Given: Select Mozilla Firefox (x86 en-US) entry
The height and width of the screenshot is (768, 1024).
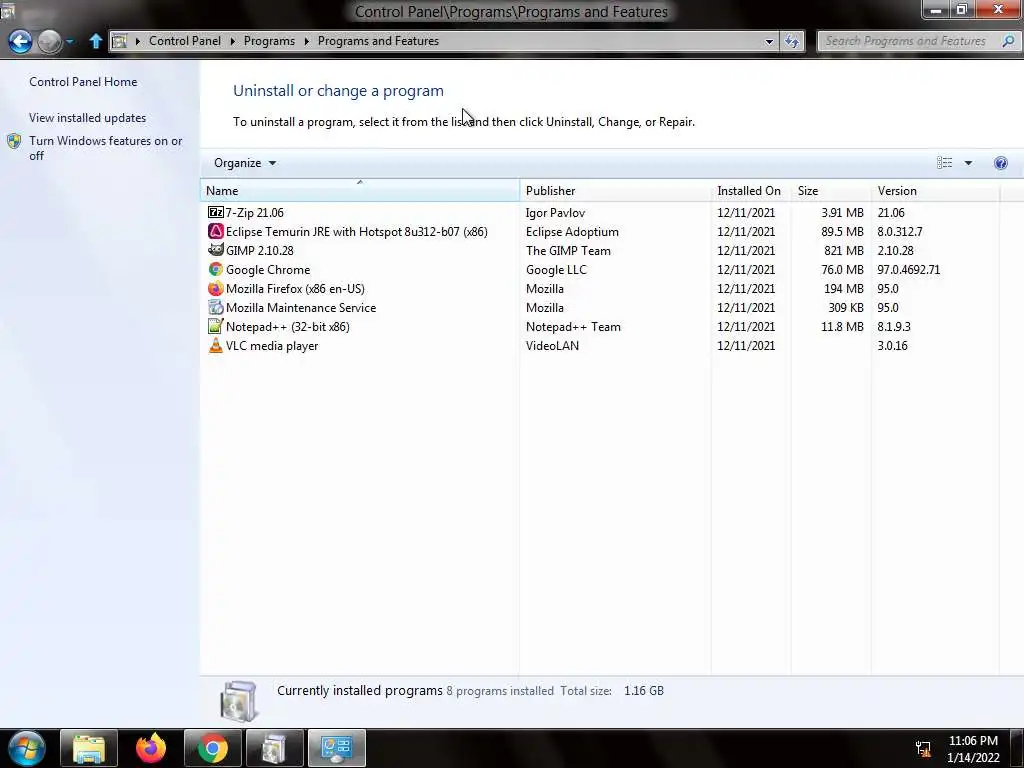Looking at the screenshot, I should [x=295, y=288].
